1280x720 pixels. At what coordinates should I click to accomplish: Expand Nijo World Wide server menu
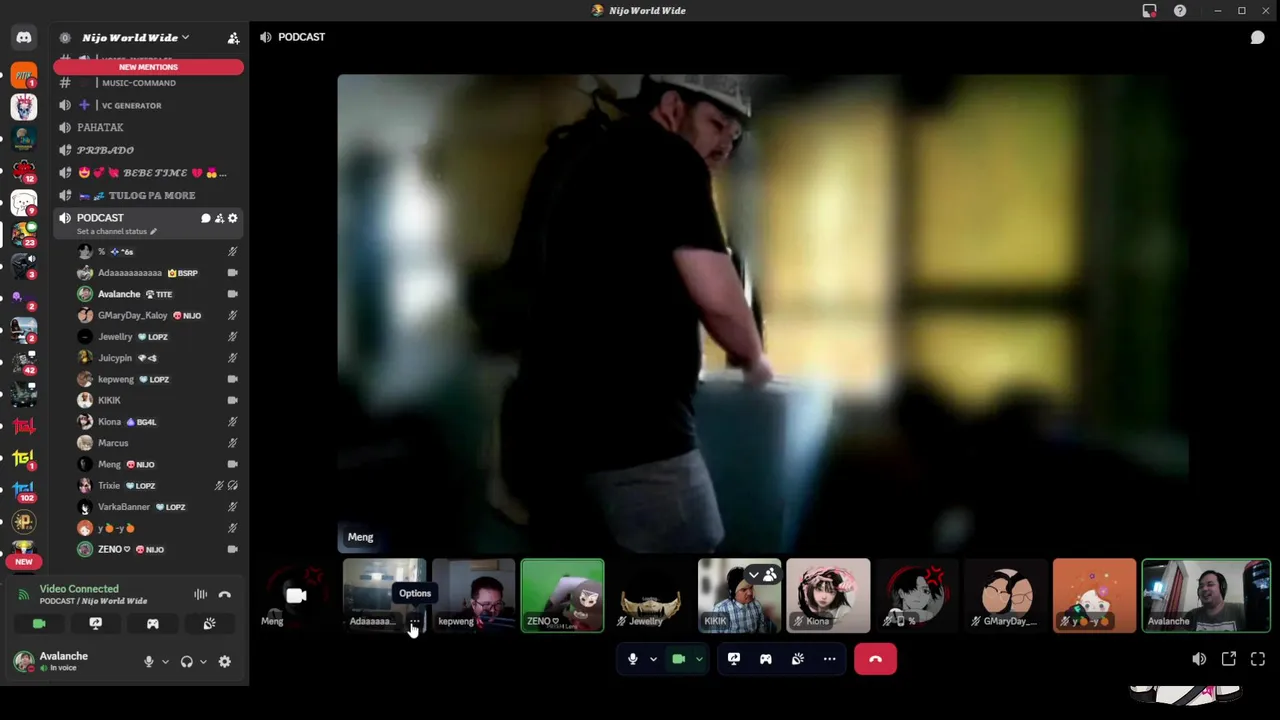(136, 38)
